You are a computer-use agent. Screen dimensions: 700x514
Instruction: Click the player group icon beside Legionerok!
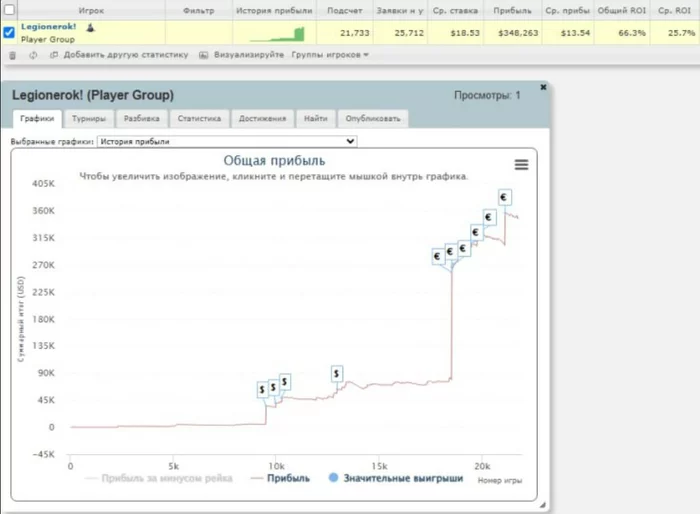coord(90,28)
